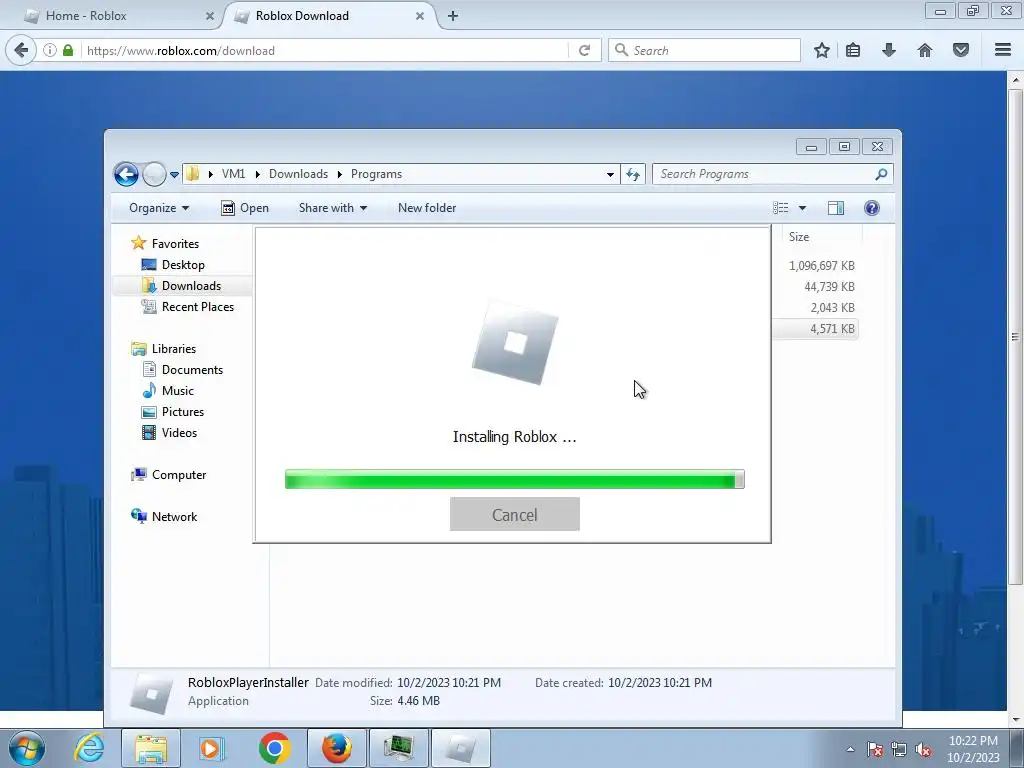This screenshot has height=768, width=1024.
Task: Click the site information icon in address bar
Action: click(x=50, y=50)
